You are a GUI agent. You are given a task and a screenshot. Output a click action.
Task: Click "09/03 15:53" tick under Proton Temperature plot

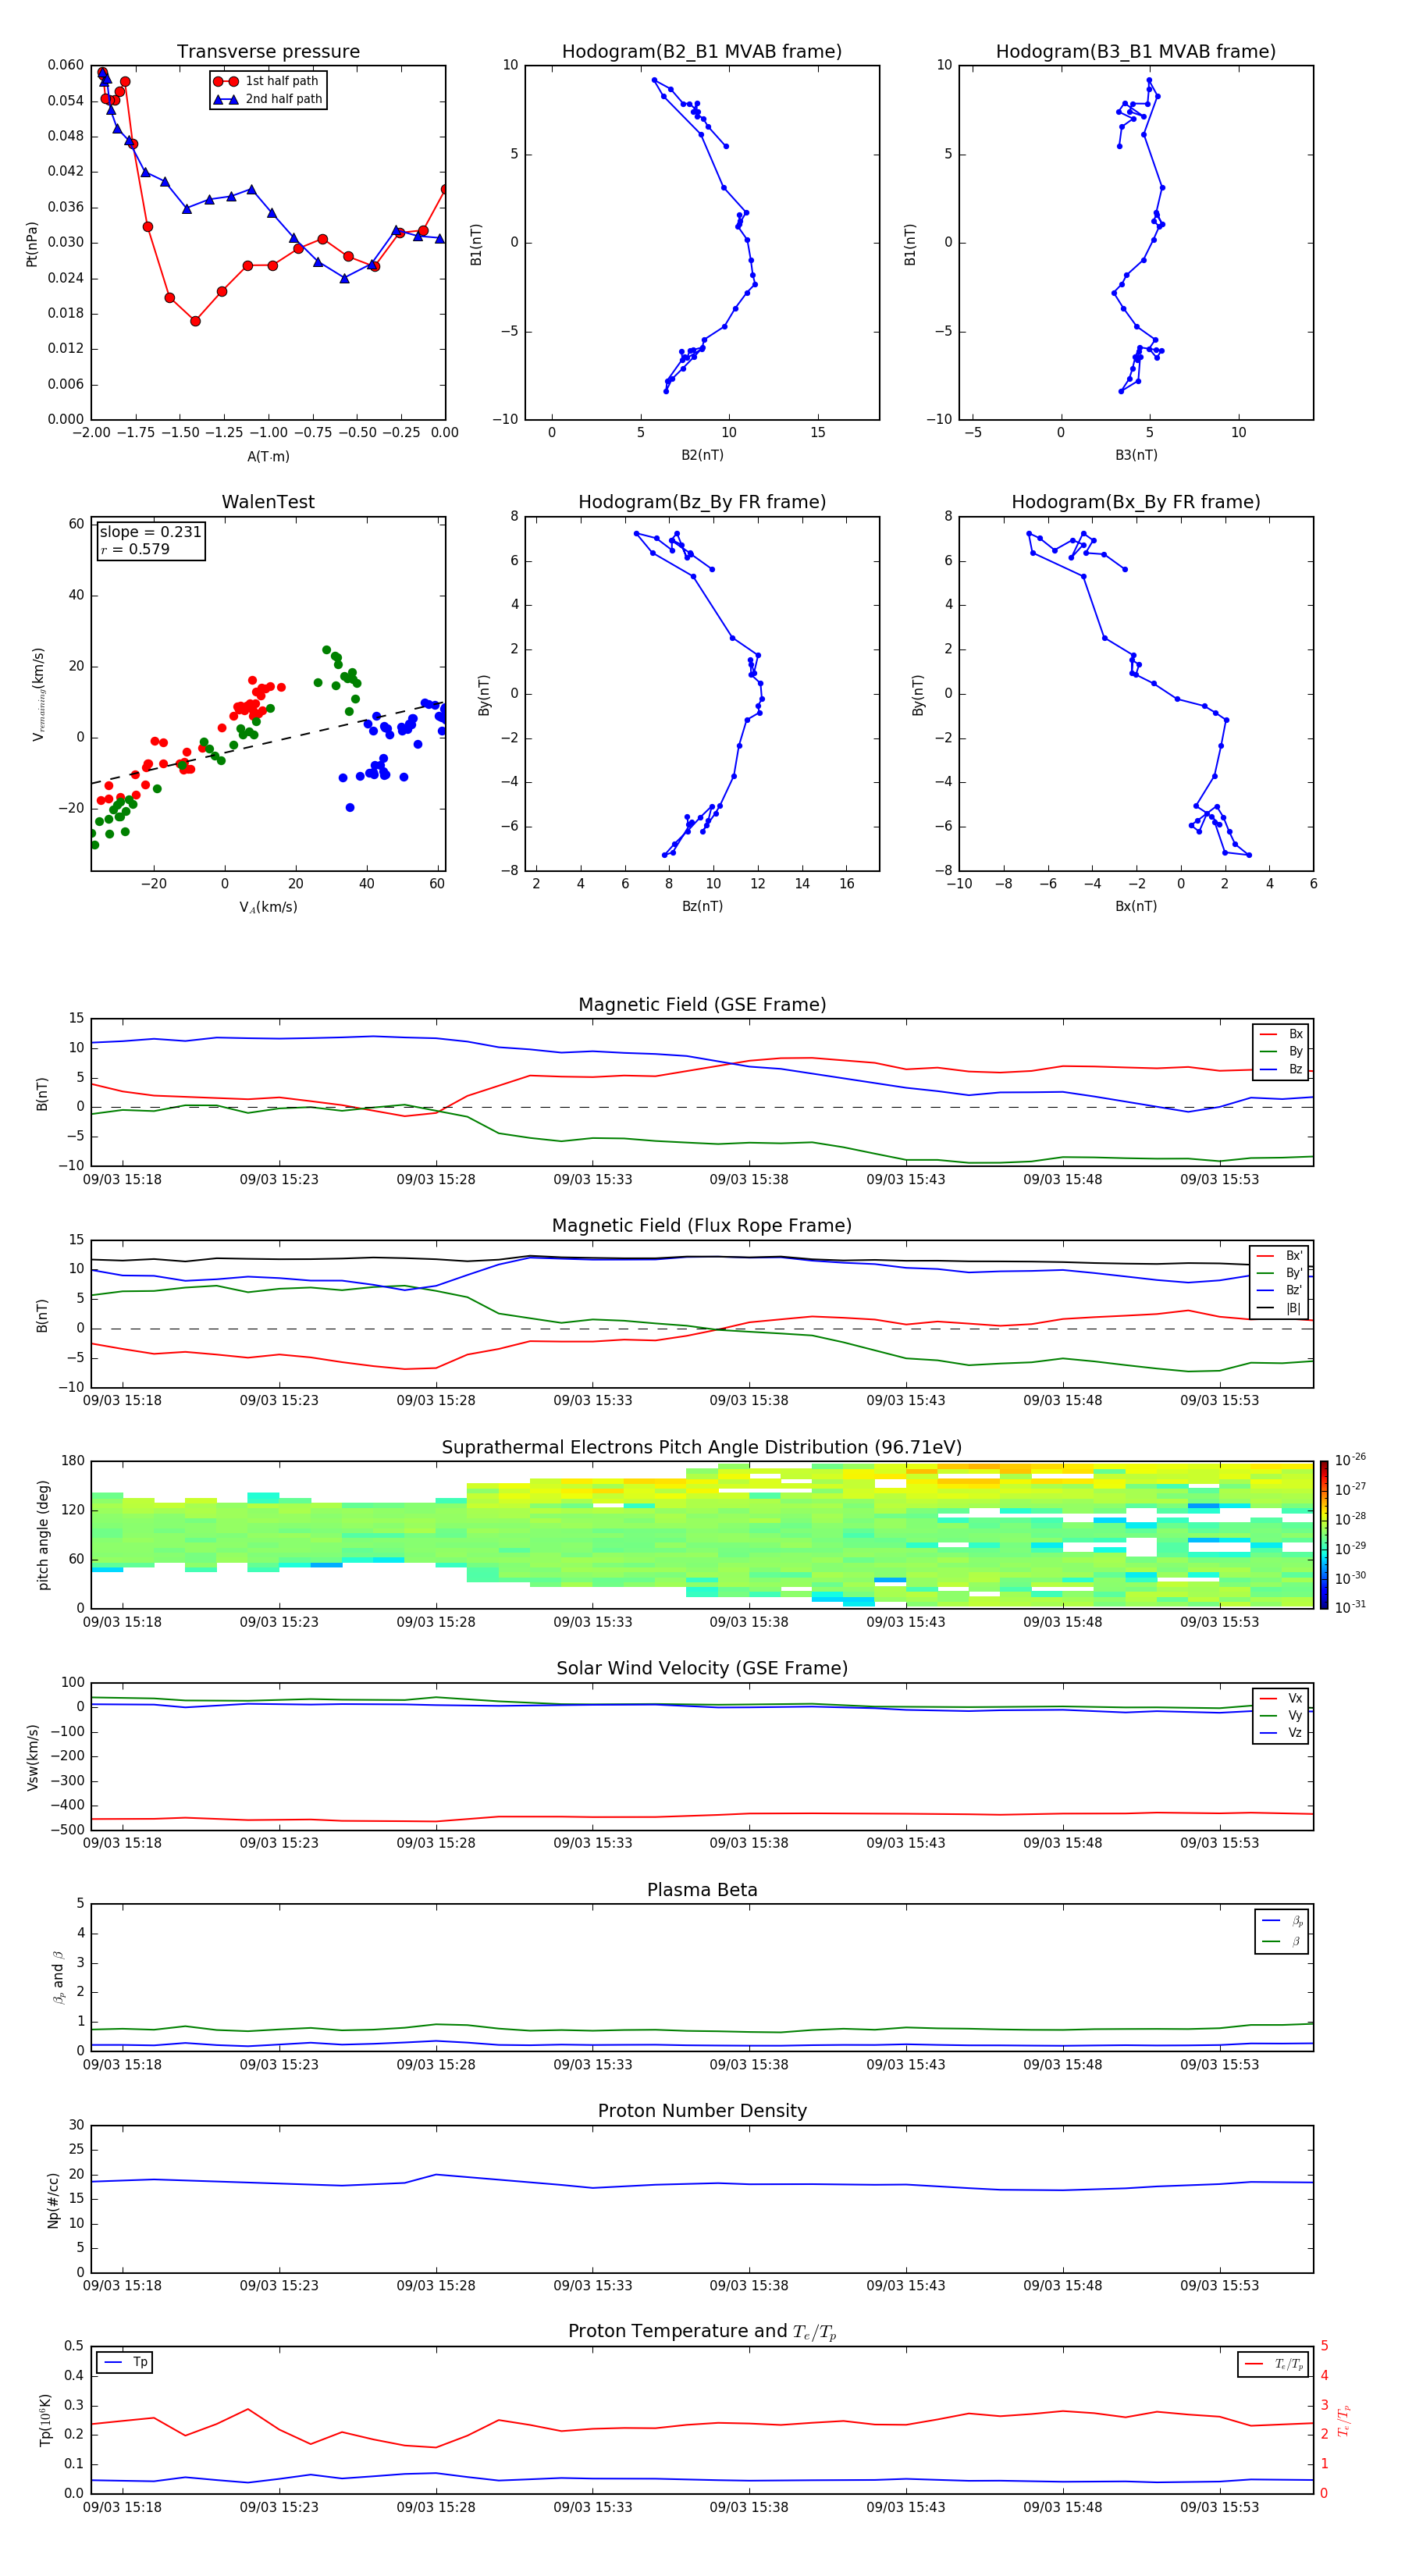coord(1220,2507)
